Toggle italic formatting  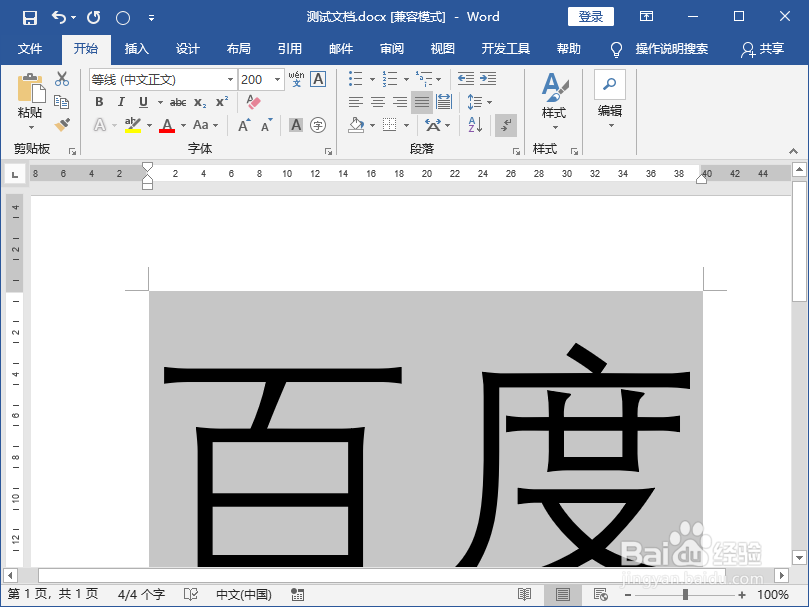(121, 102)
